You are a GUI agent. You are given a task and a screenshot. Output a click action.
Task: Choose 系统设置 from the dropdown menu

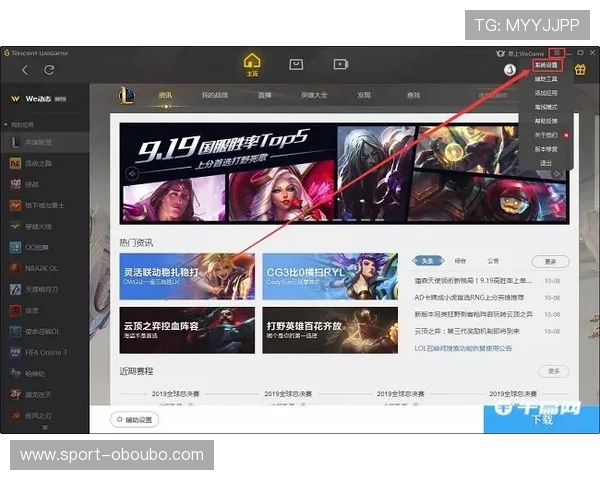[x=546, y=65]
